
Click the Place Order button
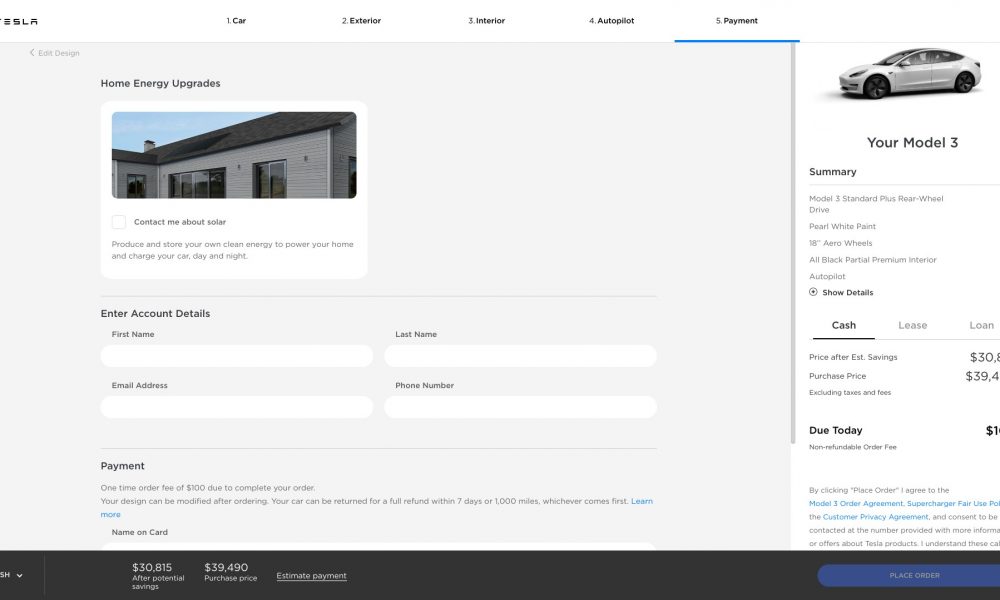909,575
